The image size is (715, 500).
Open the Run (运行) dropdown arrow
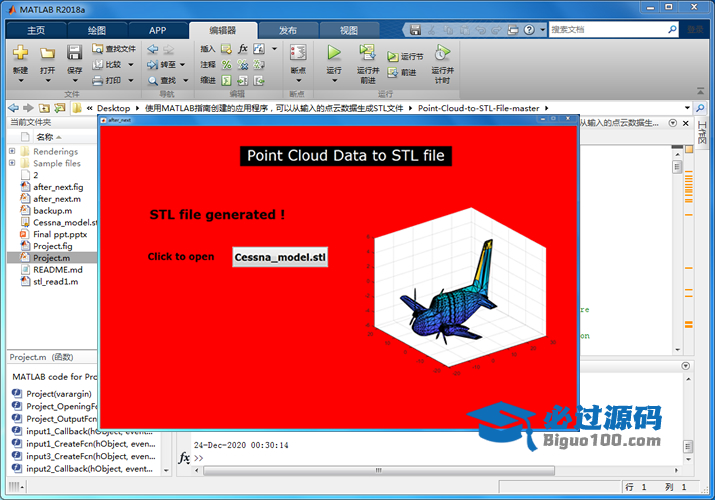334,81
